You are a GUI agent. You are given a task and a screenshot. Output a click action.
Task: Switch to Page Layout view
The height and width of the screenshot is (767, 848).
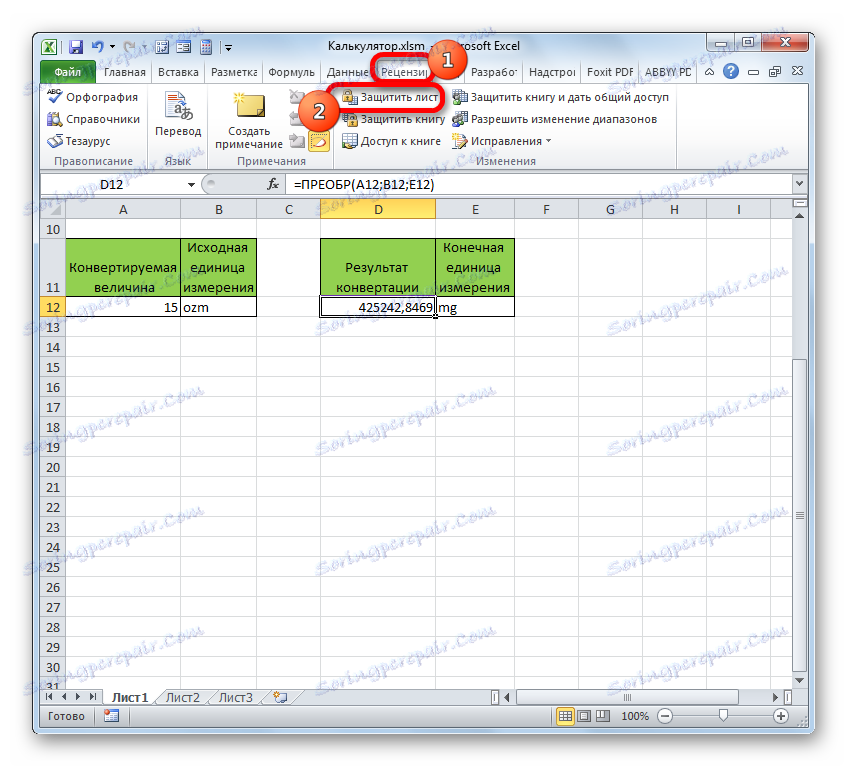click(x=584, y=716)
